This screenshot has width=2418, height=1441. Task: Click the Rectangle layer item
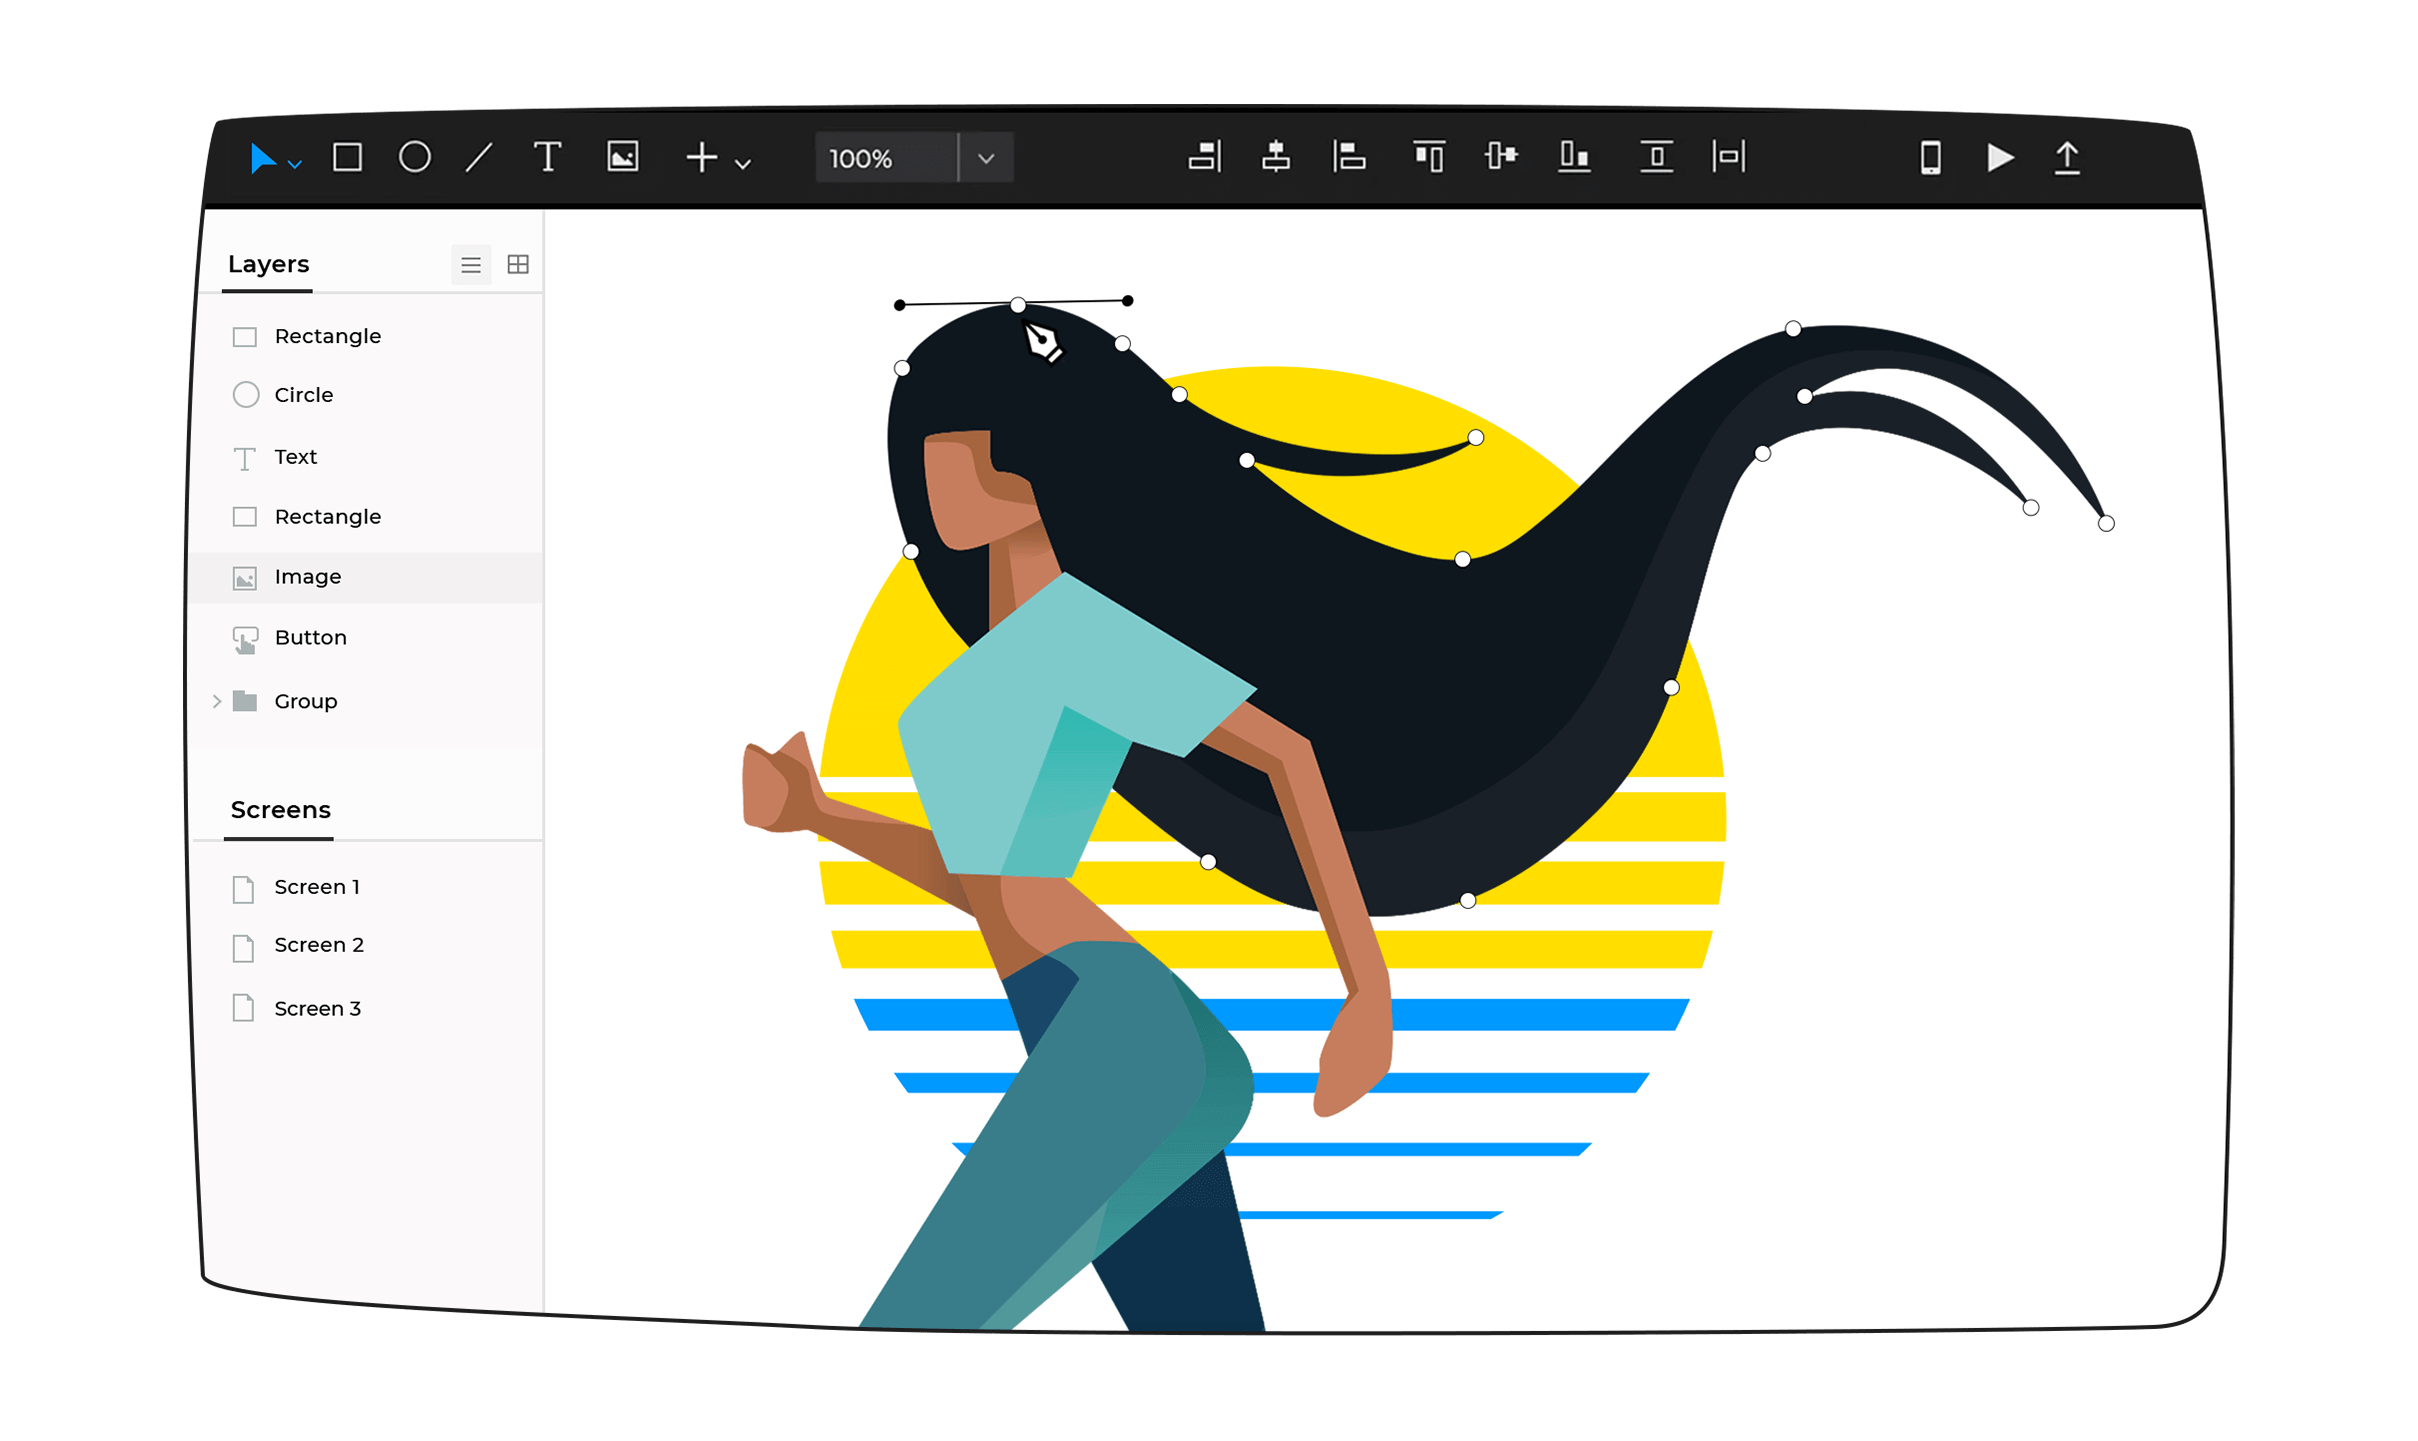[x=328, y=335]
